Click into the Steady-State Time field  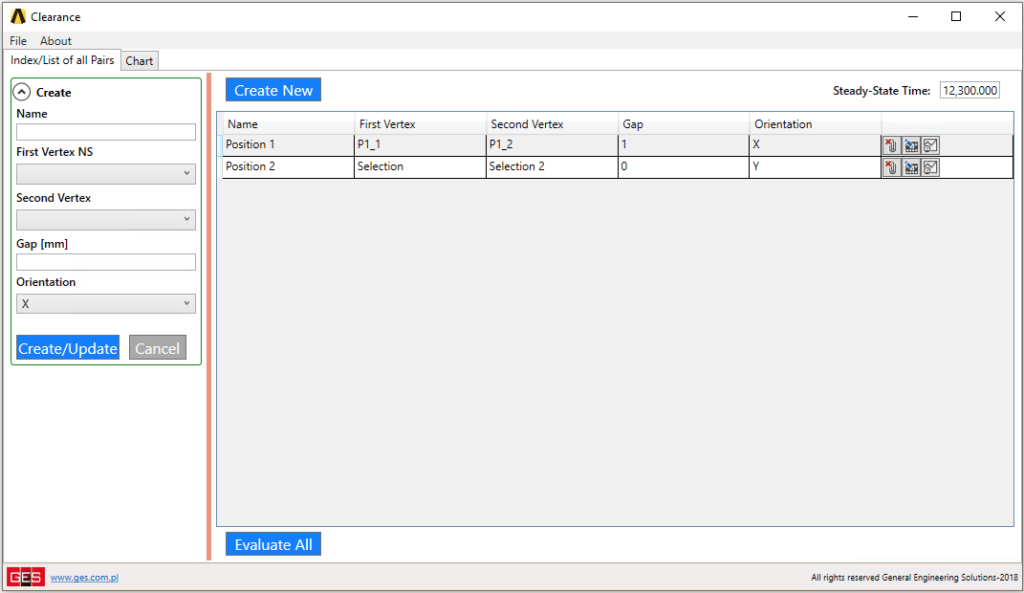[x=969, y=91]
